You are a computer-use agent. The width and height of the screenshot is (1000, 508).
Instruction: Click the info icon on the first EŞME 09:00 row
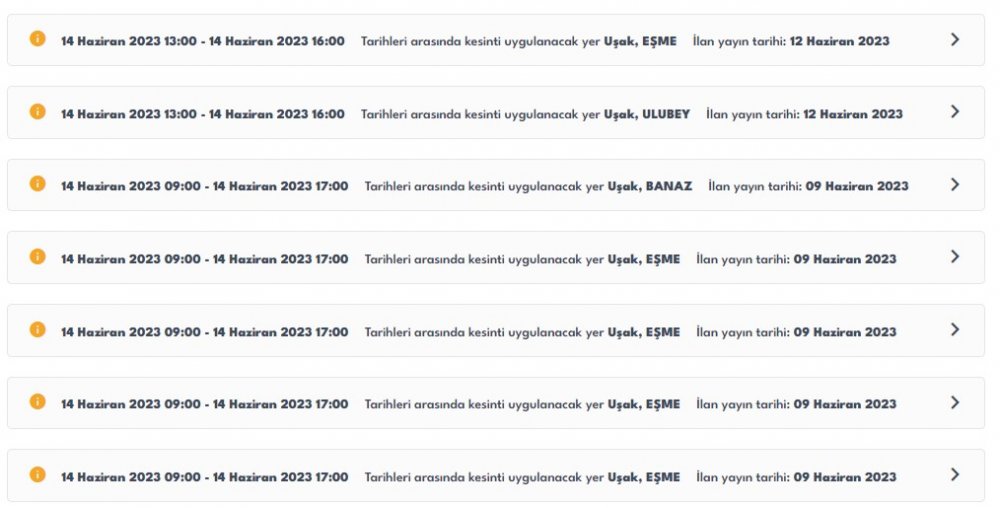tap(38, 256)
